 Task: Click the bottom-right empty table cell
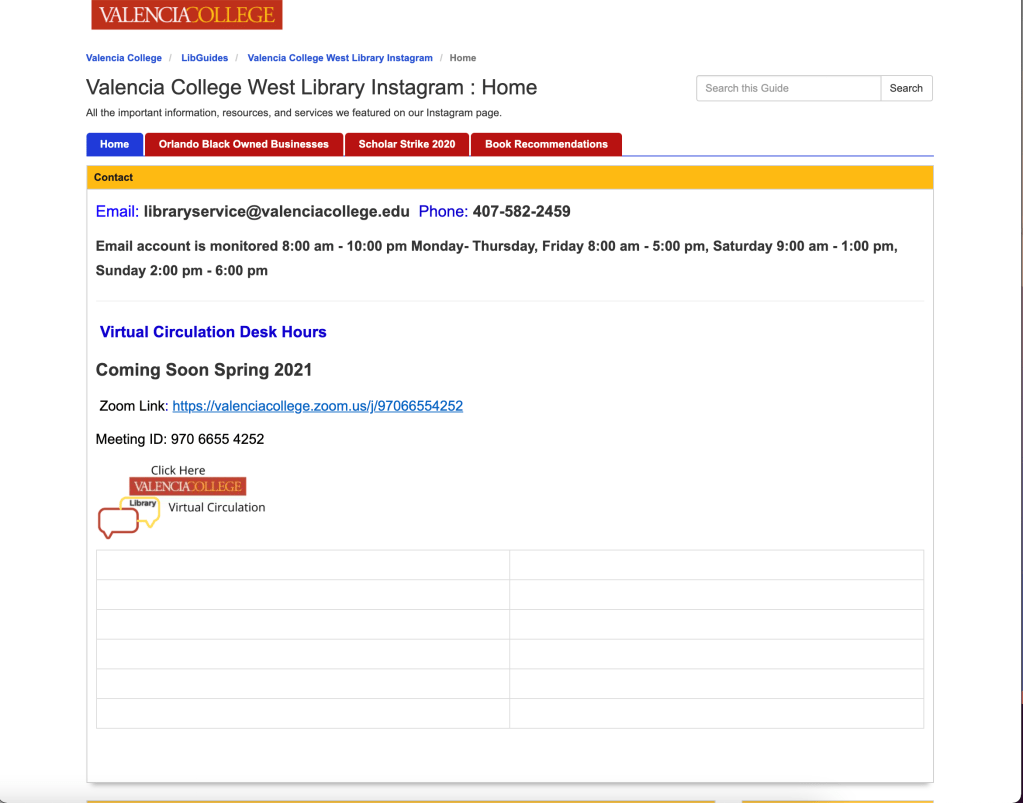716,713
